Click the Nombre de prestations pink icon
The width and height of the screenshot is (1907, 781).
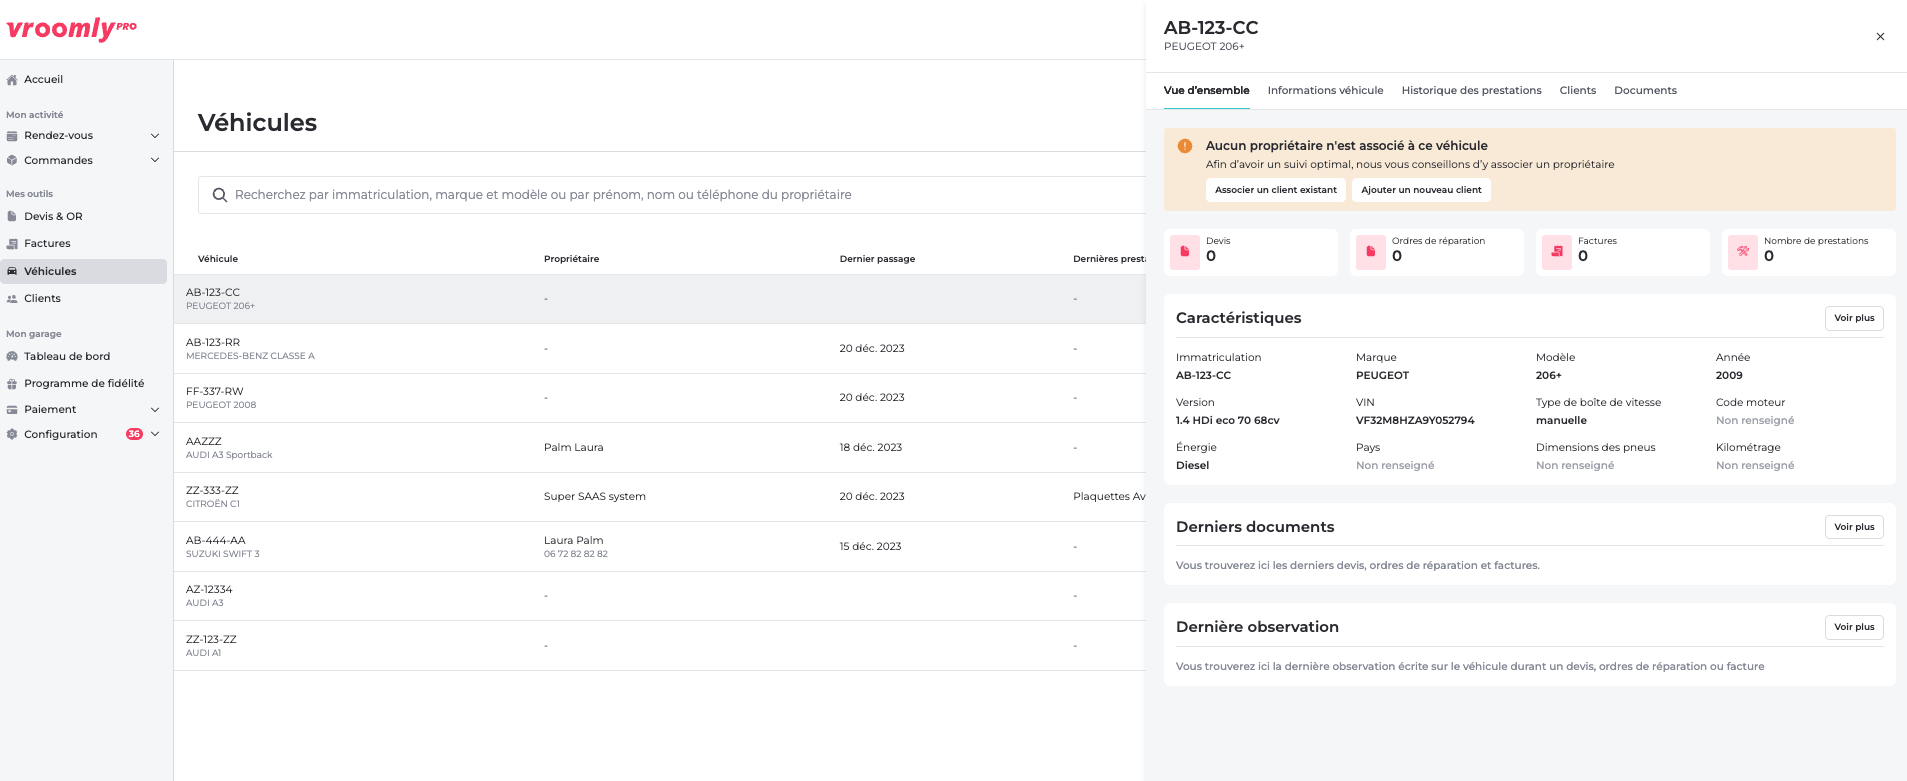1743,252
